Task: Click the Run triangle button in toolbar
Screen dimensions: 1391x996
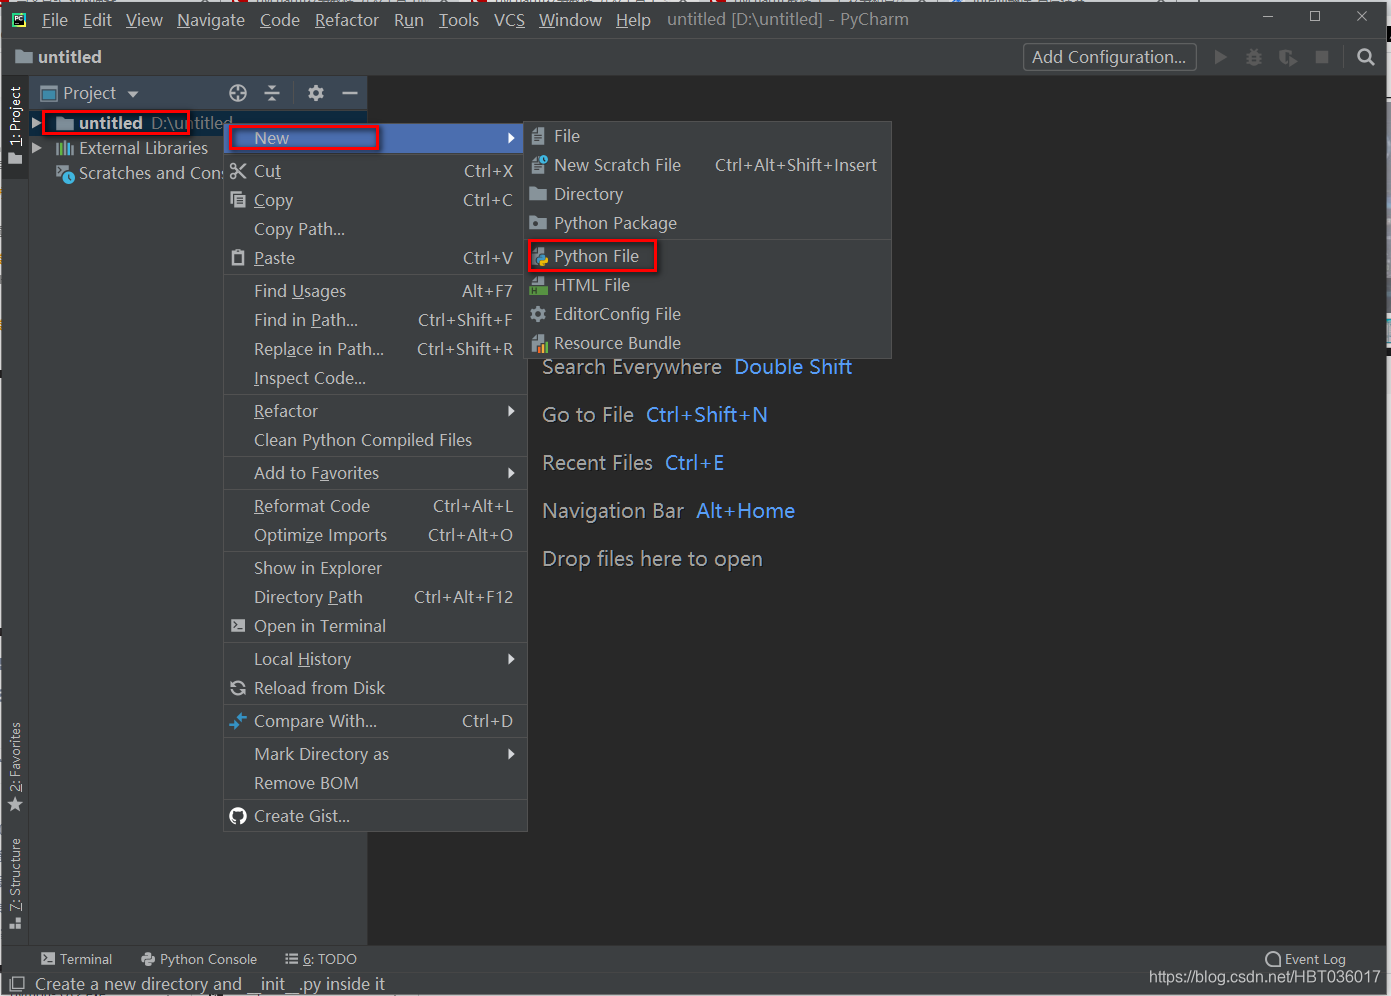Action: 1221,57
